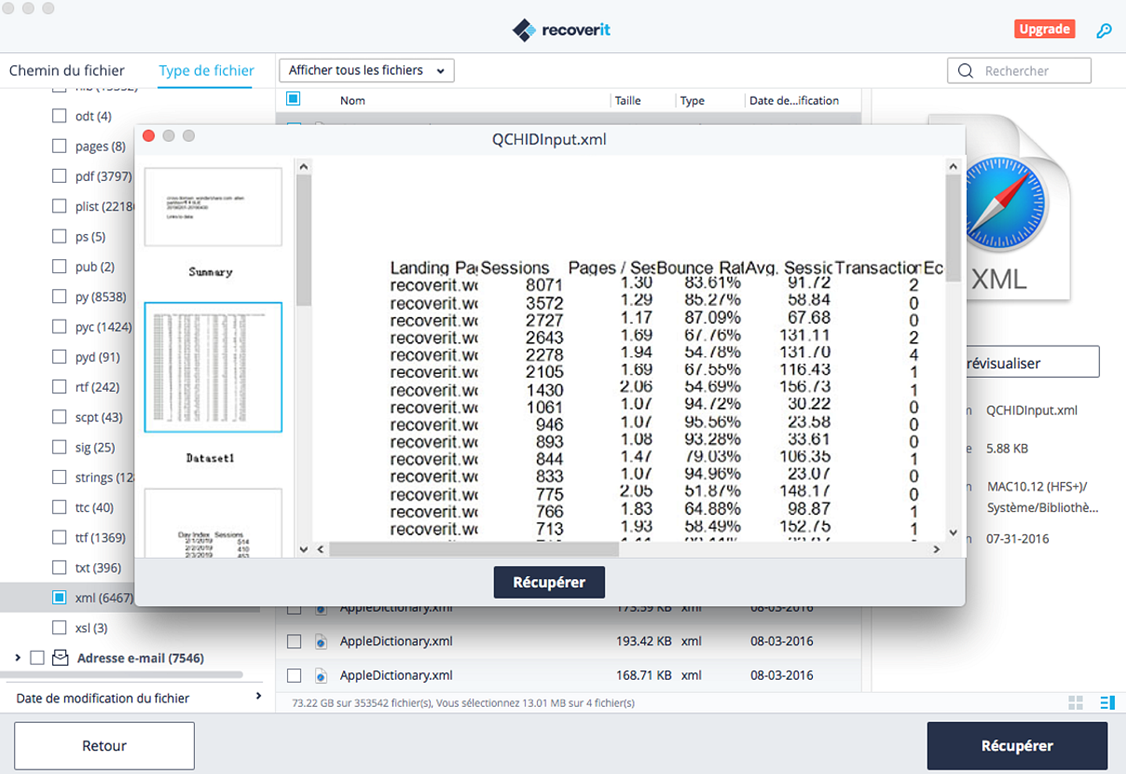Click preview scroll up arrow on thumbnails
This screenshot has height=774, width=1126.
click(304, 167)
